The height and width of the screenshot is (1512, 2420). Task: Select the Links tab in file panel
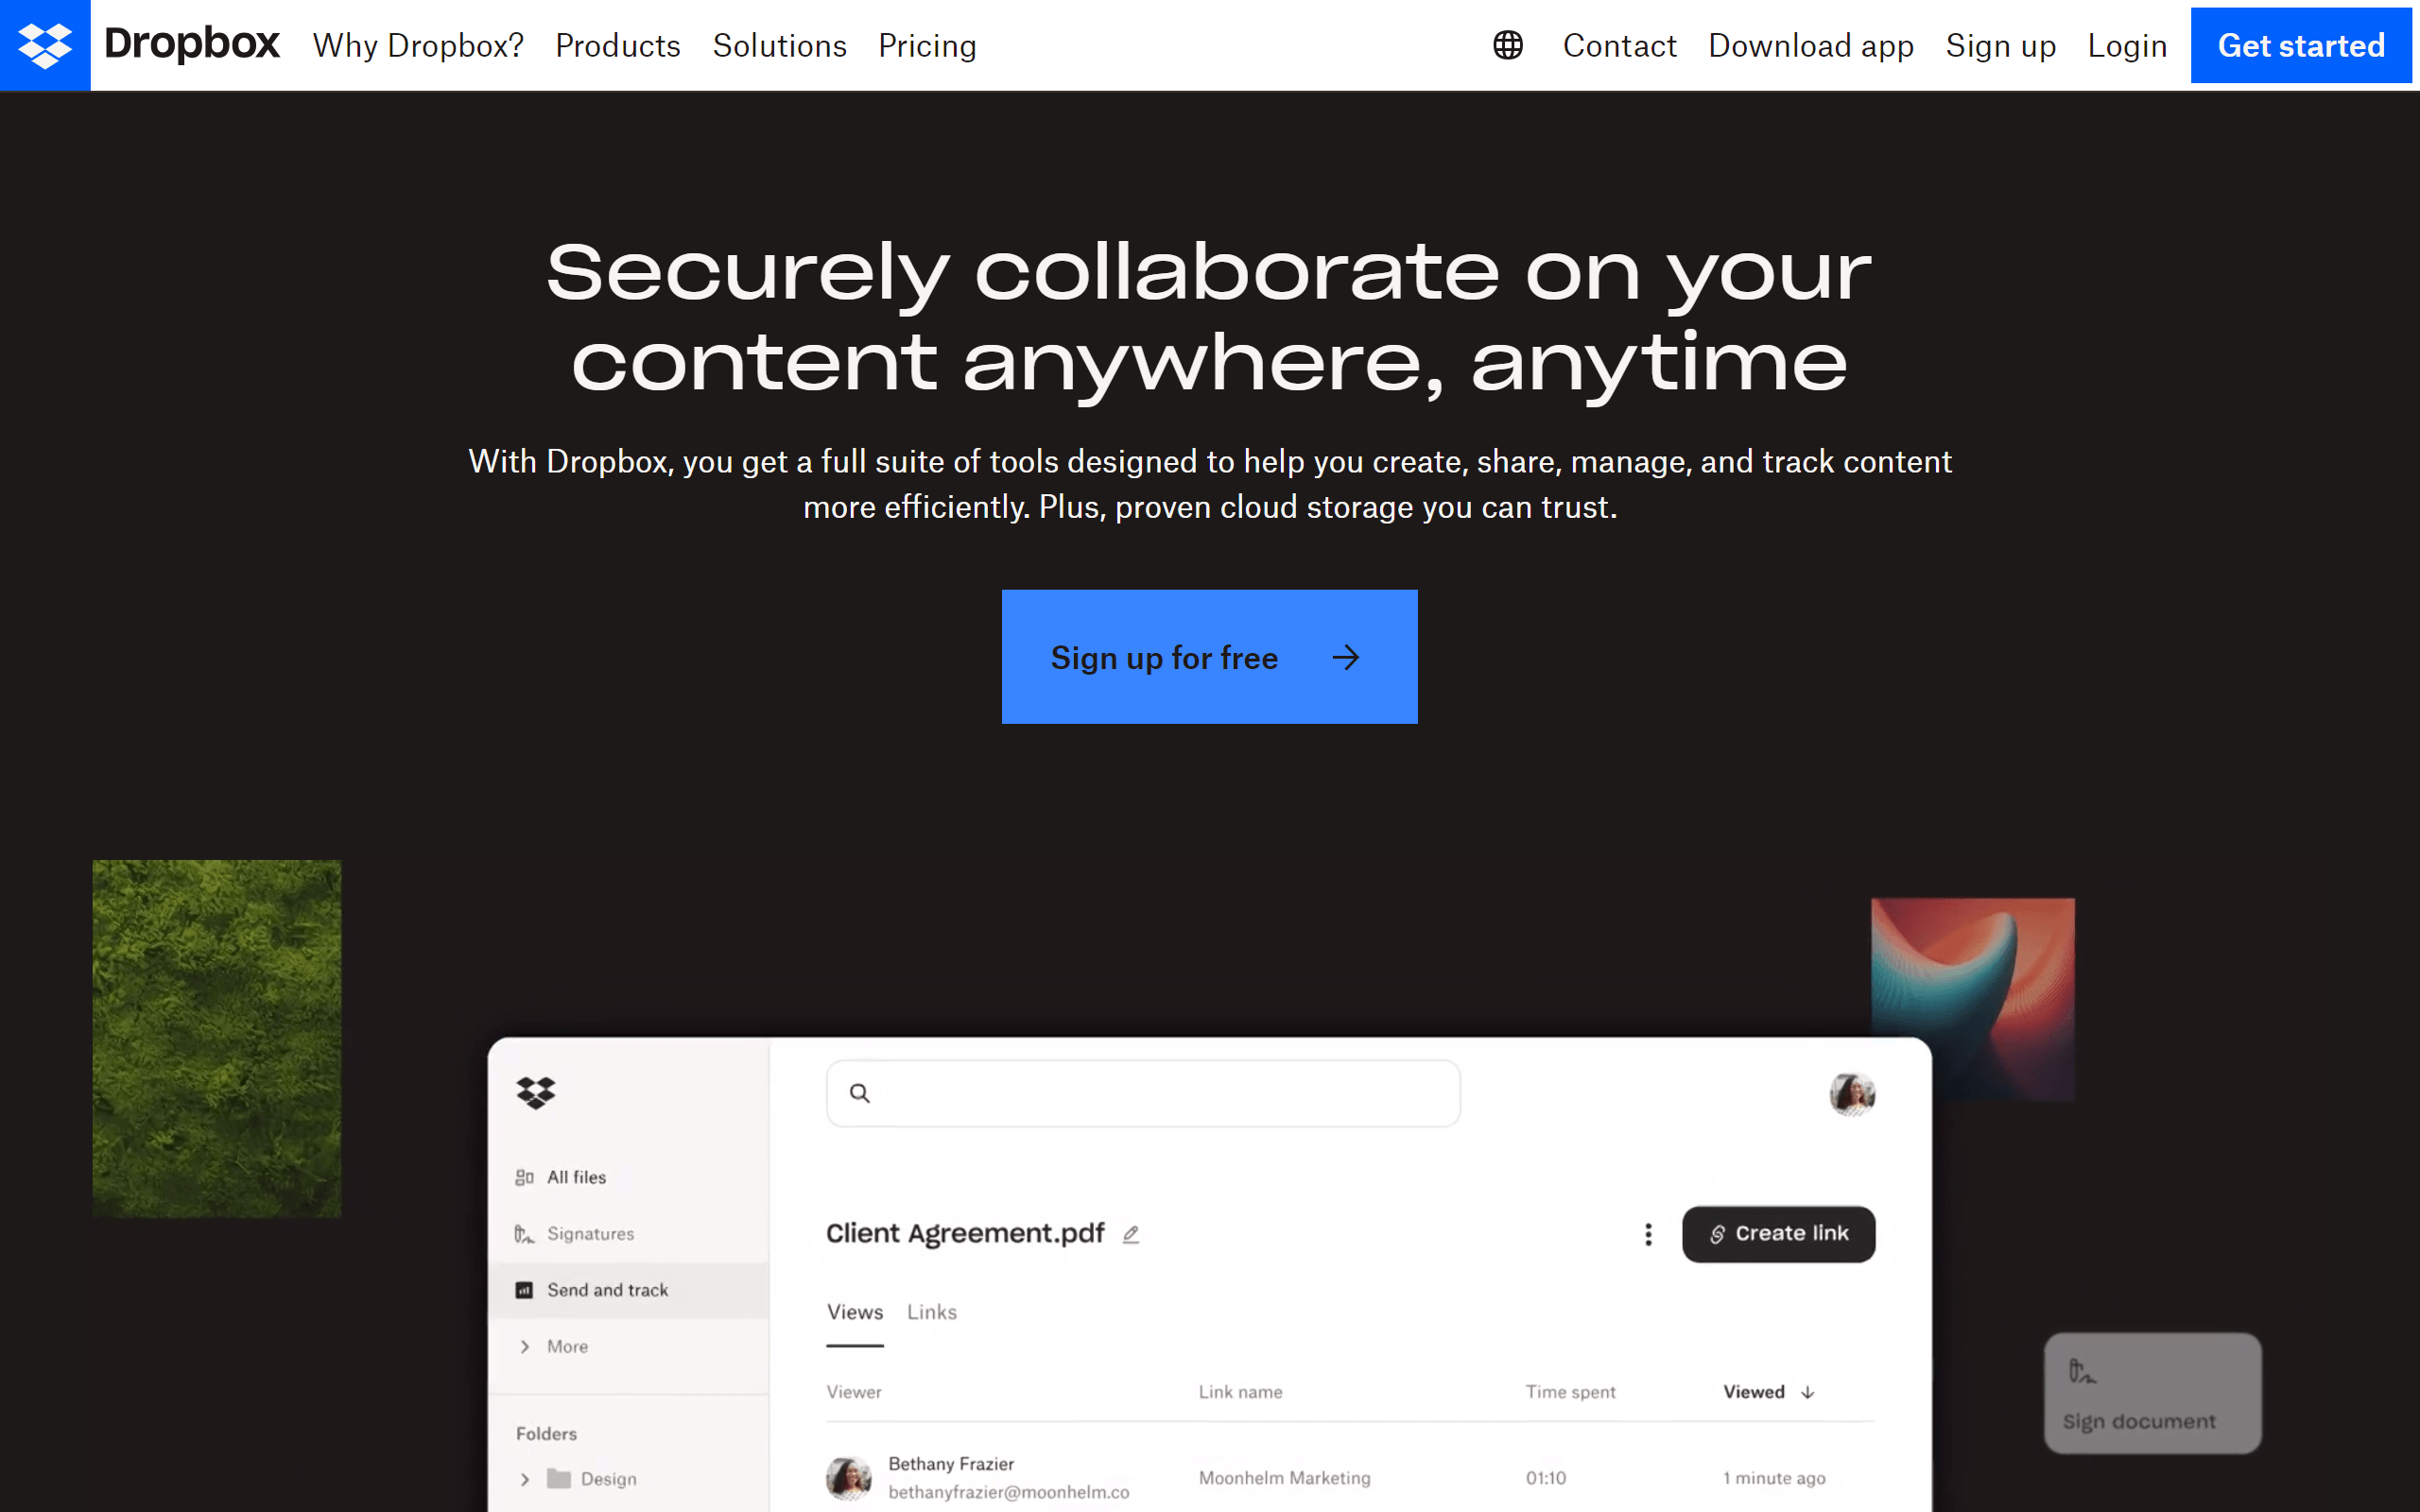coord(932,1312)
